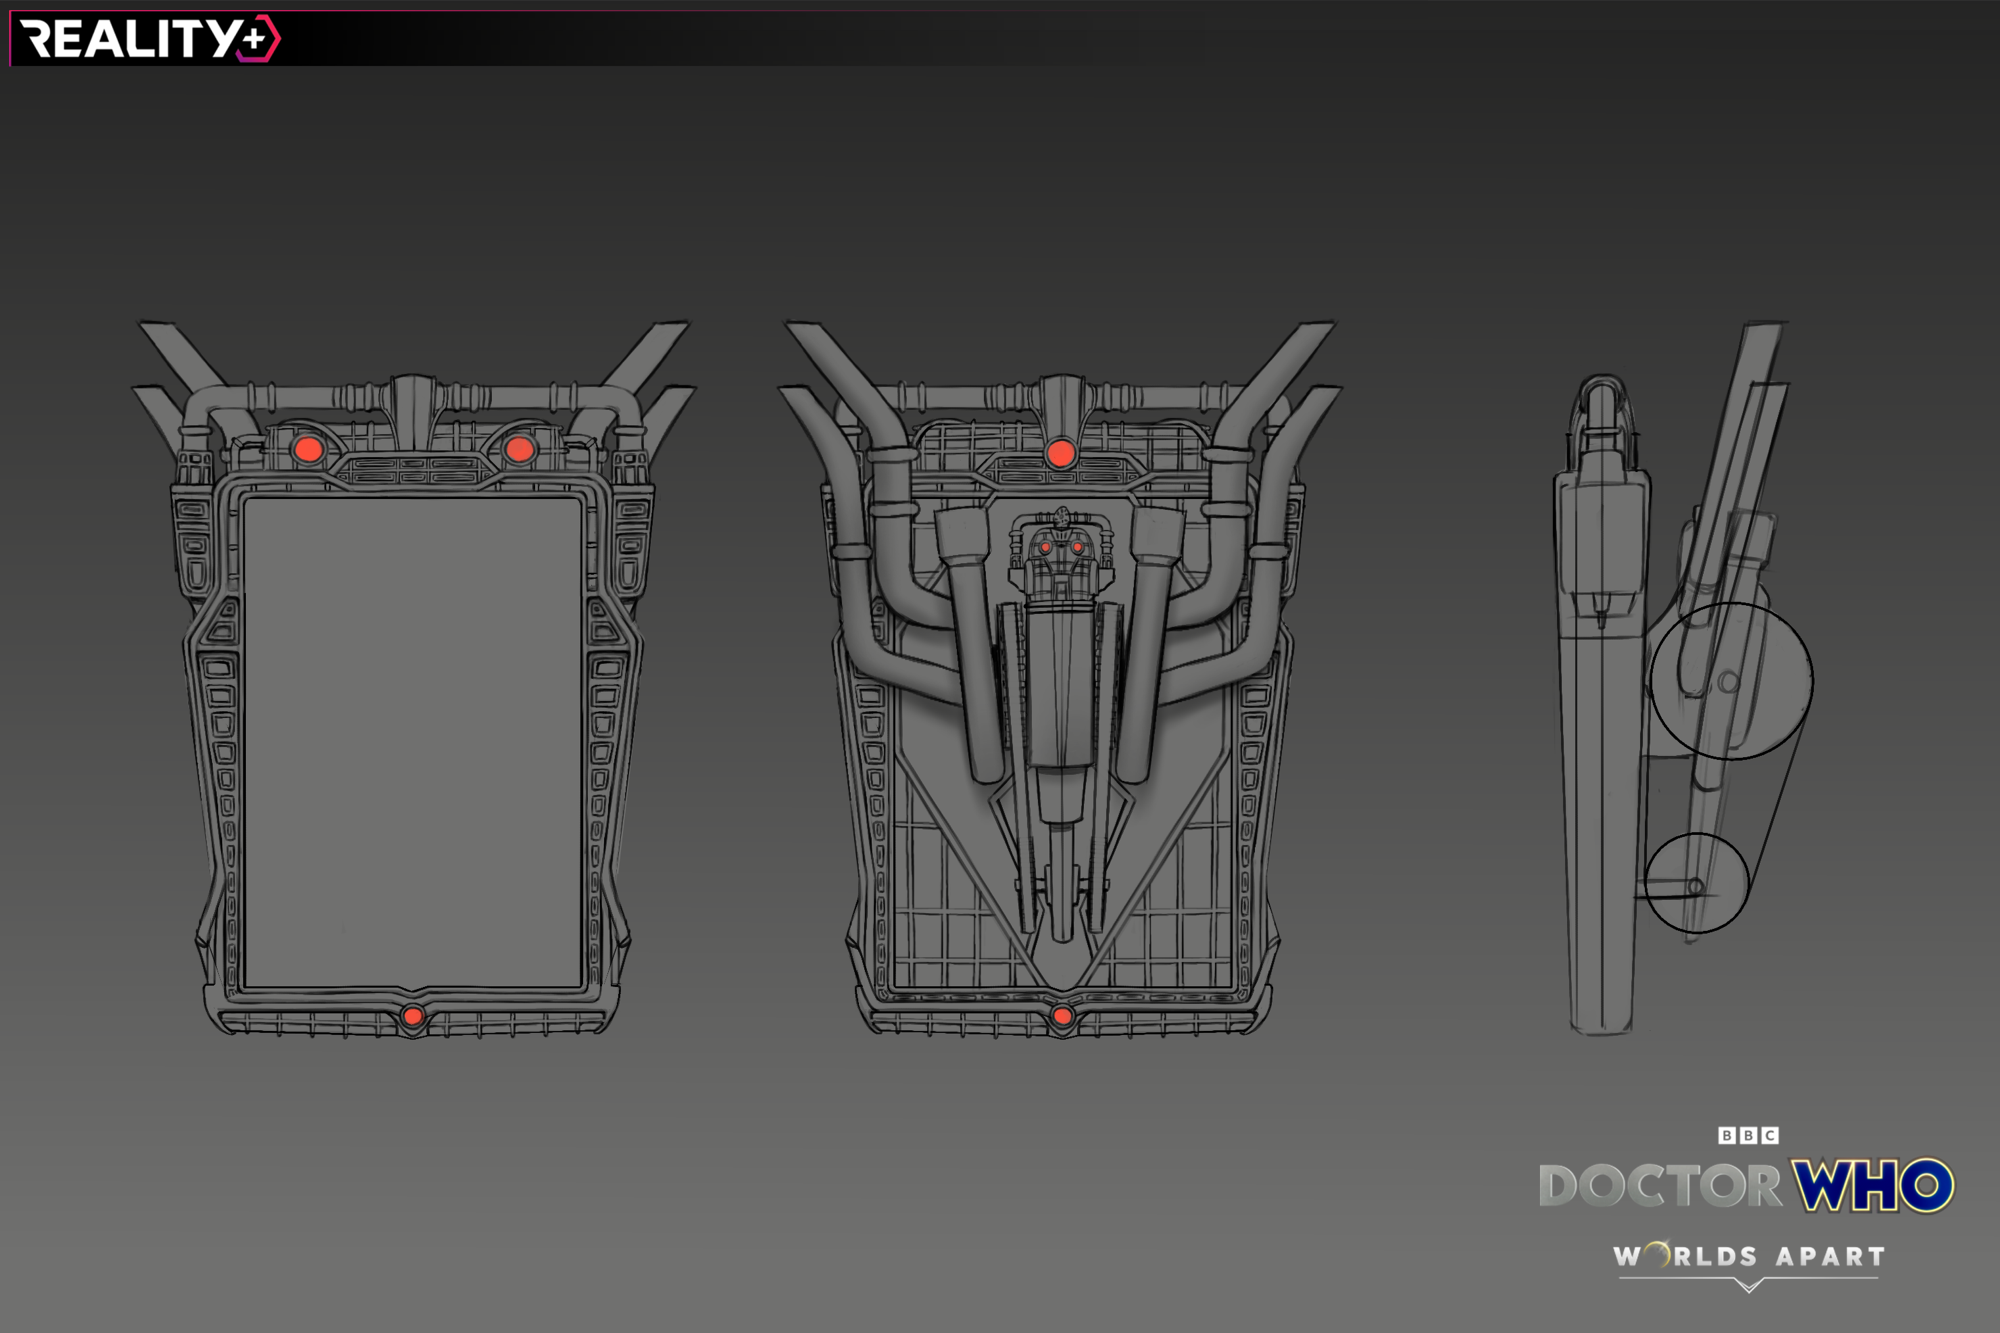Click the silver DOCTOR logo text
This screenshot has width=2000, height=1333.
(x=1660, y=1186)
